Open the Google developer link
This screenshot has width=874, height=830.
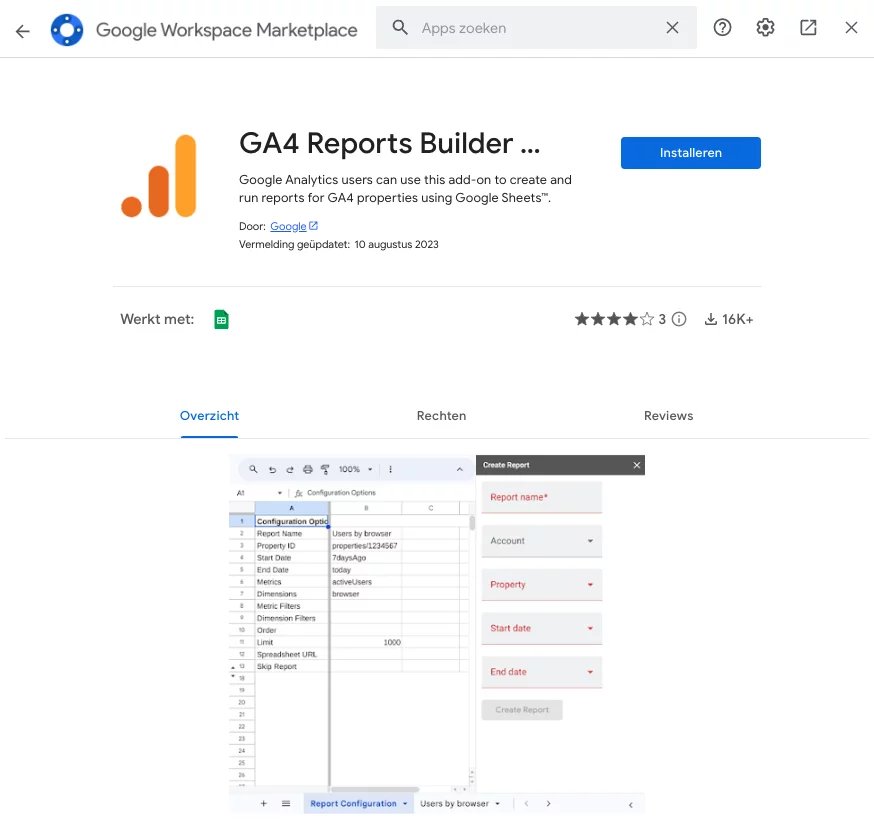tap(288, 227)
